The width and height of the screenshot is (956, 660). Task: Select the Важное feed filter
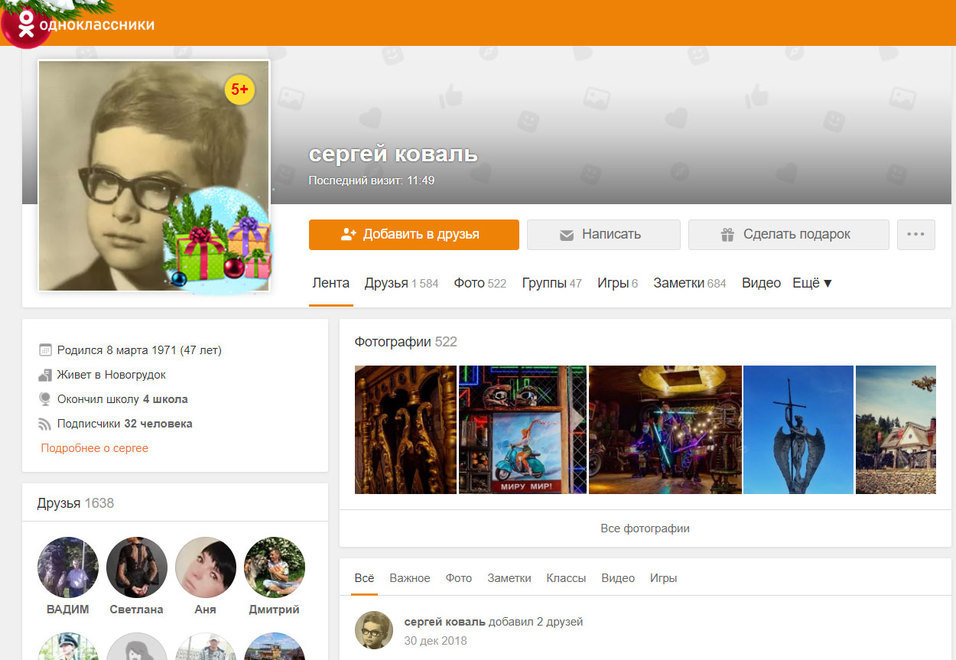(410, 578)
